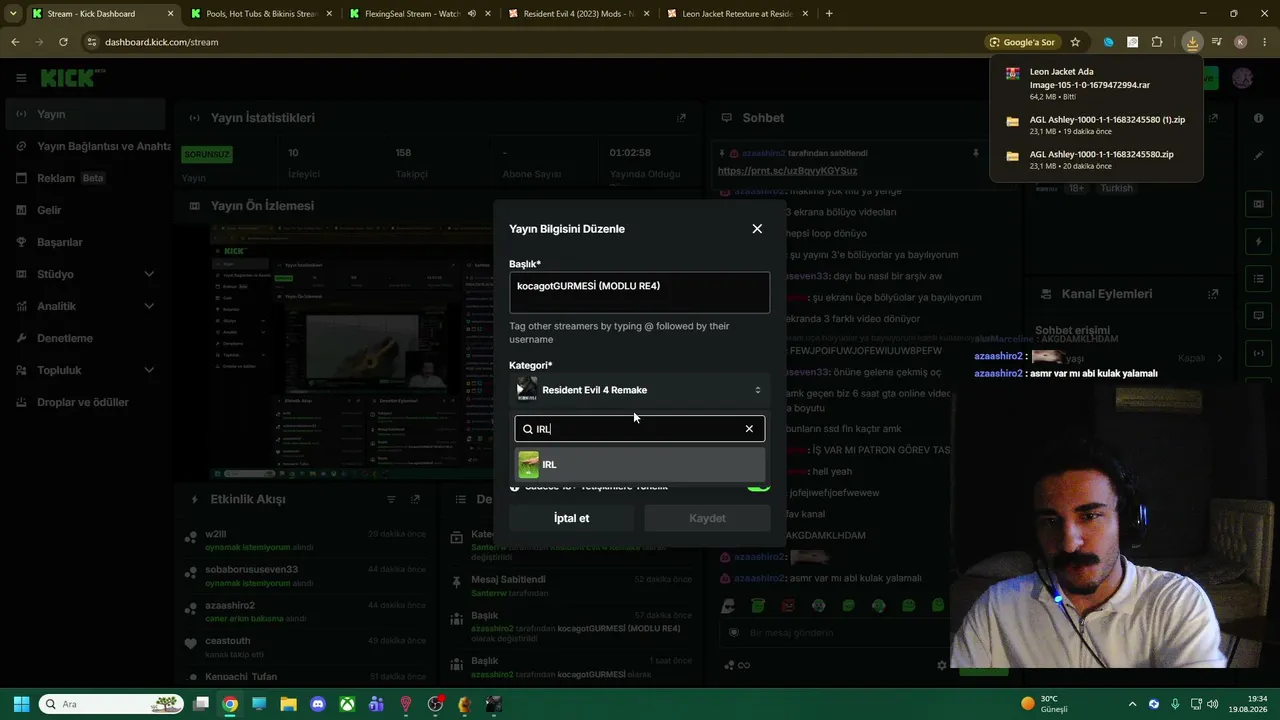Open the browser downloads icon
Viewport: 1280px width, 720px height.
point(1192,42)
